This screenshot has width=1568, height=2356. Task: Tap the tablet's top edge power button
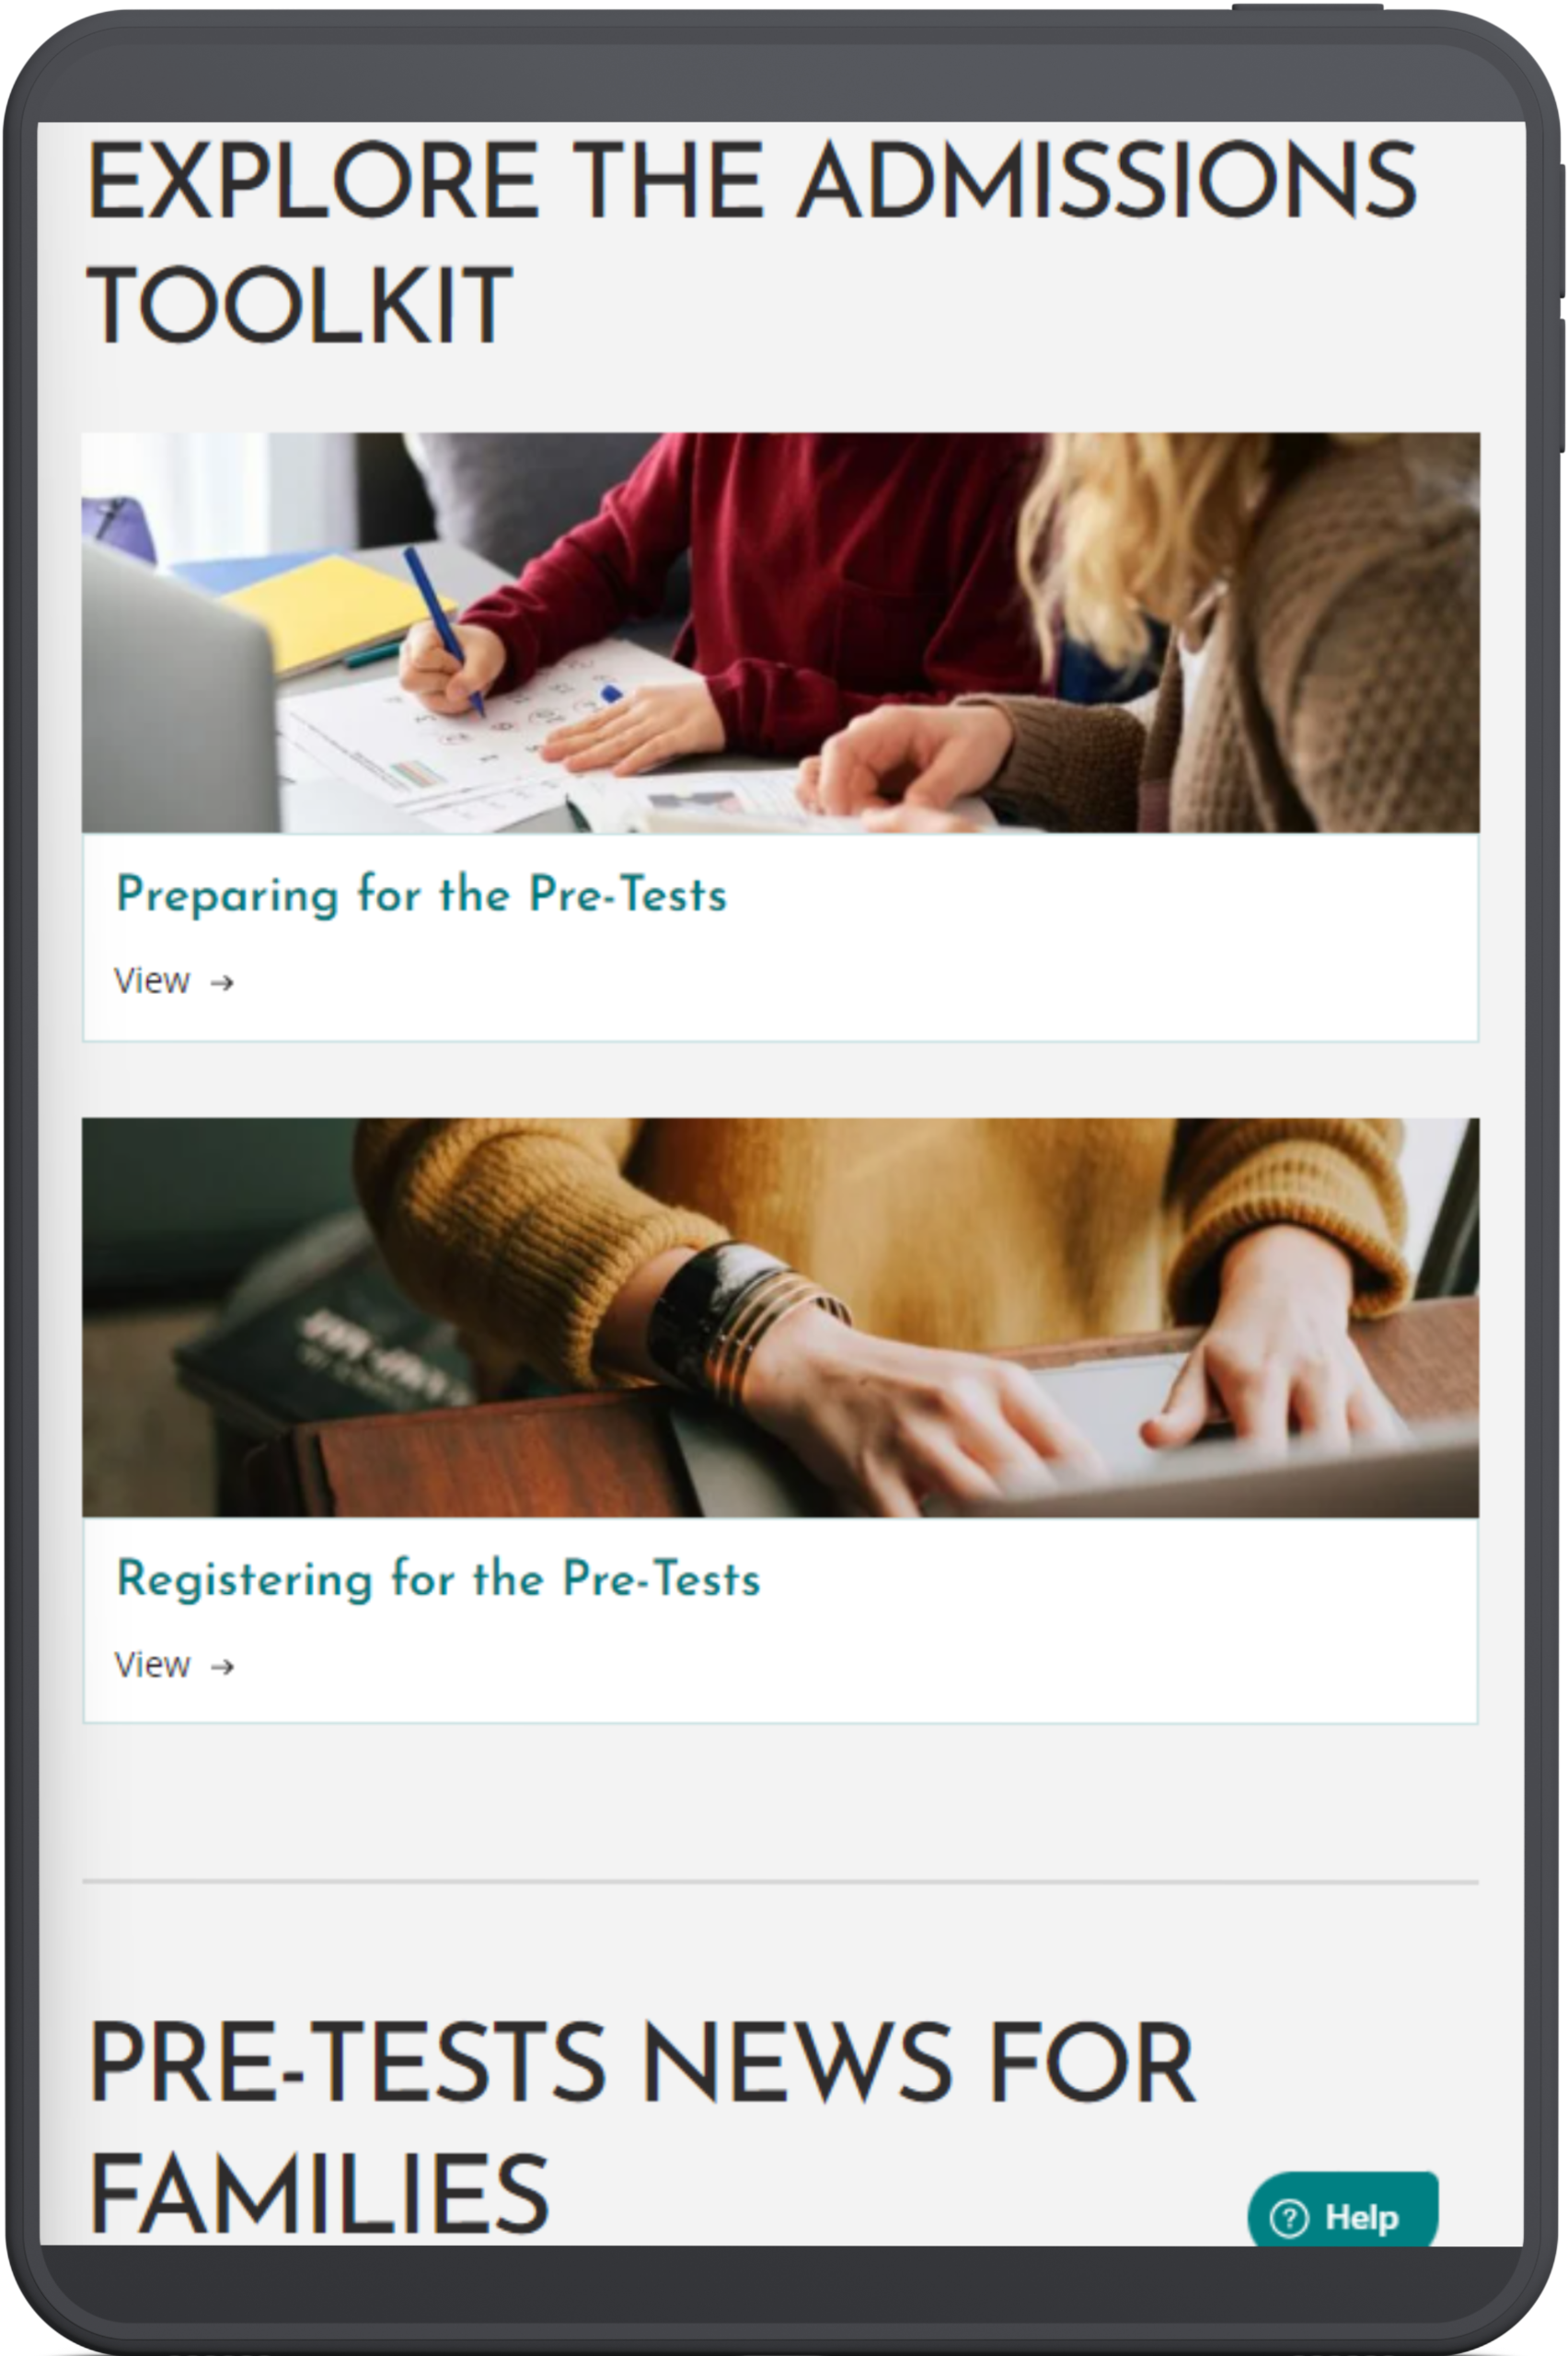(1307, 7)
